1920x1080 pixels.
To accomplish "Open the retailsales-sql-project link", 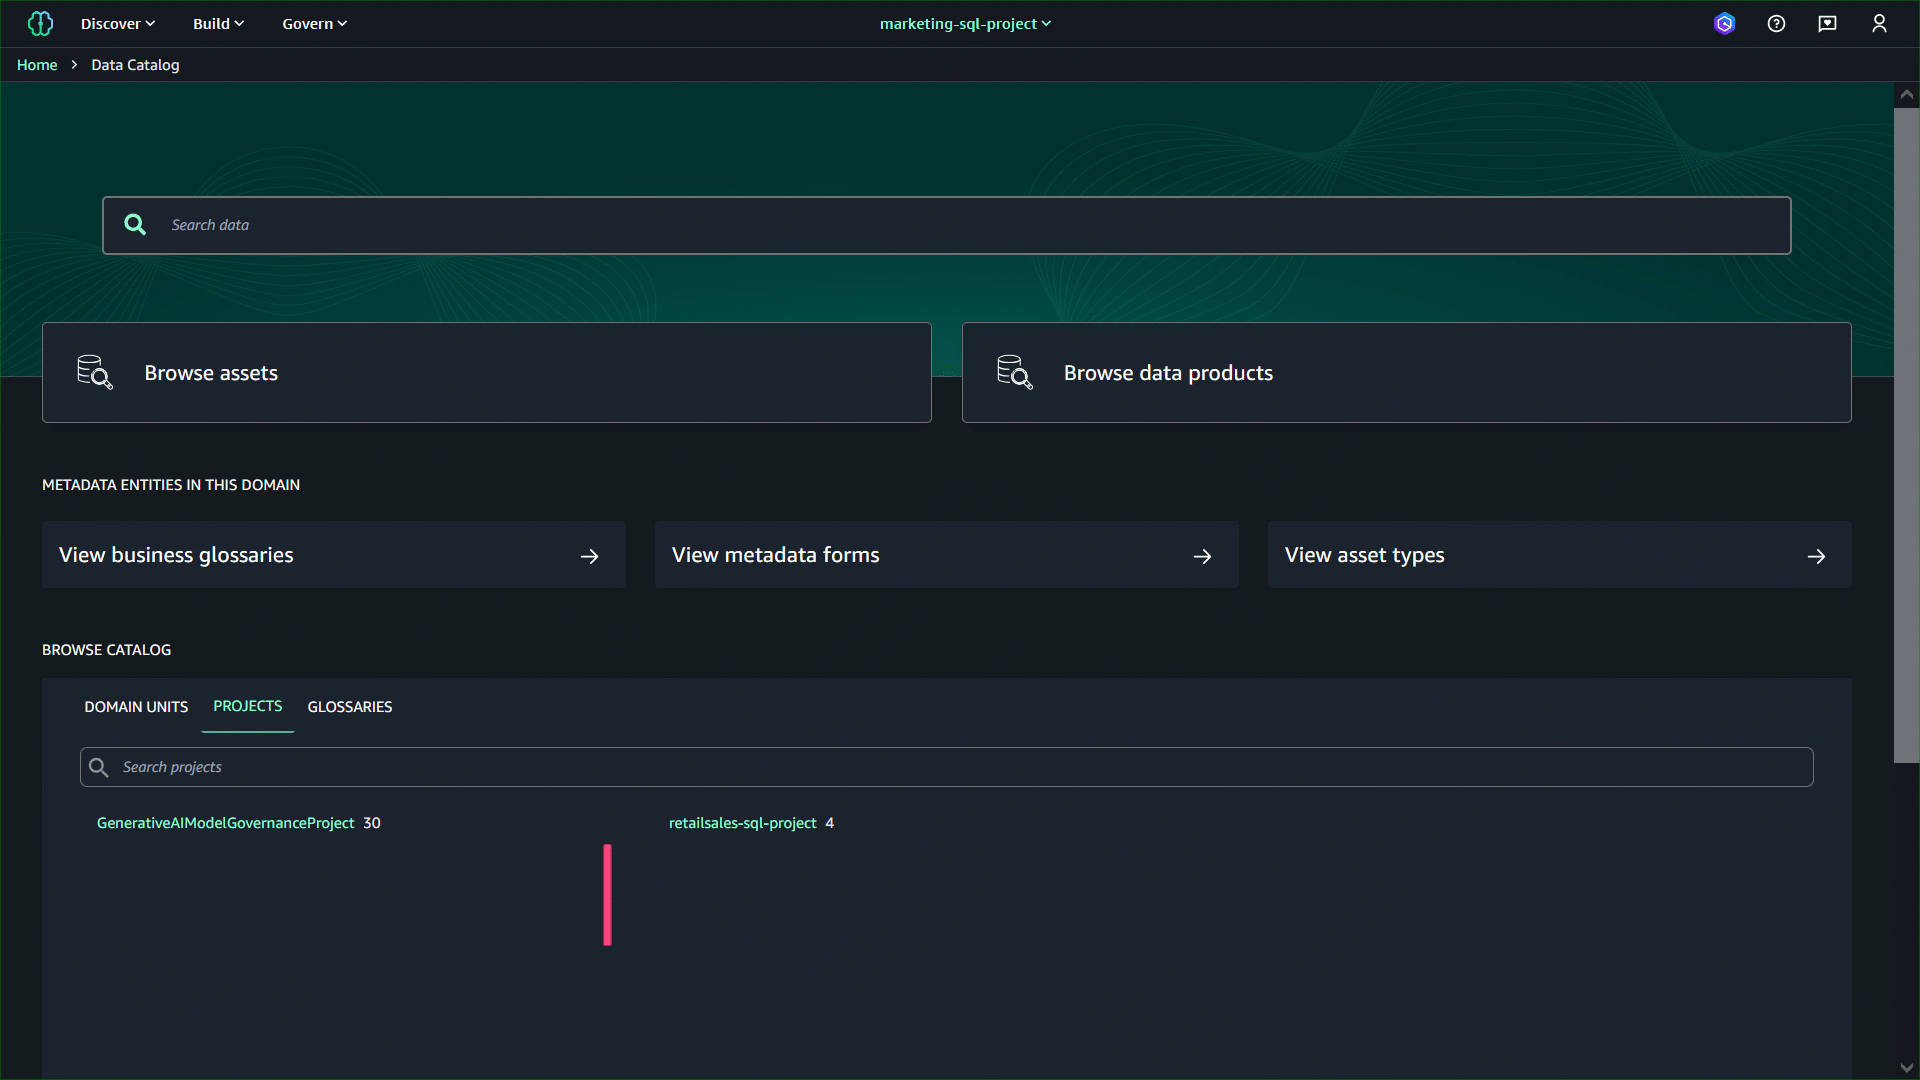I will [742, 823].
